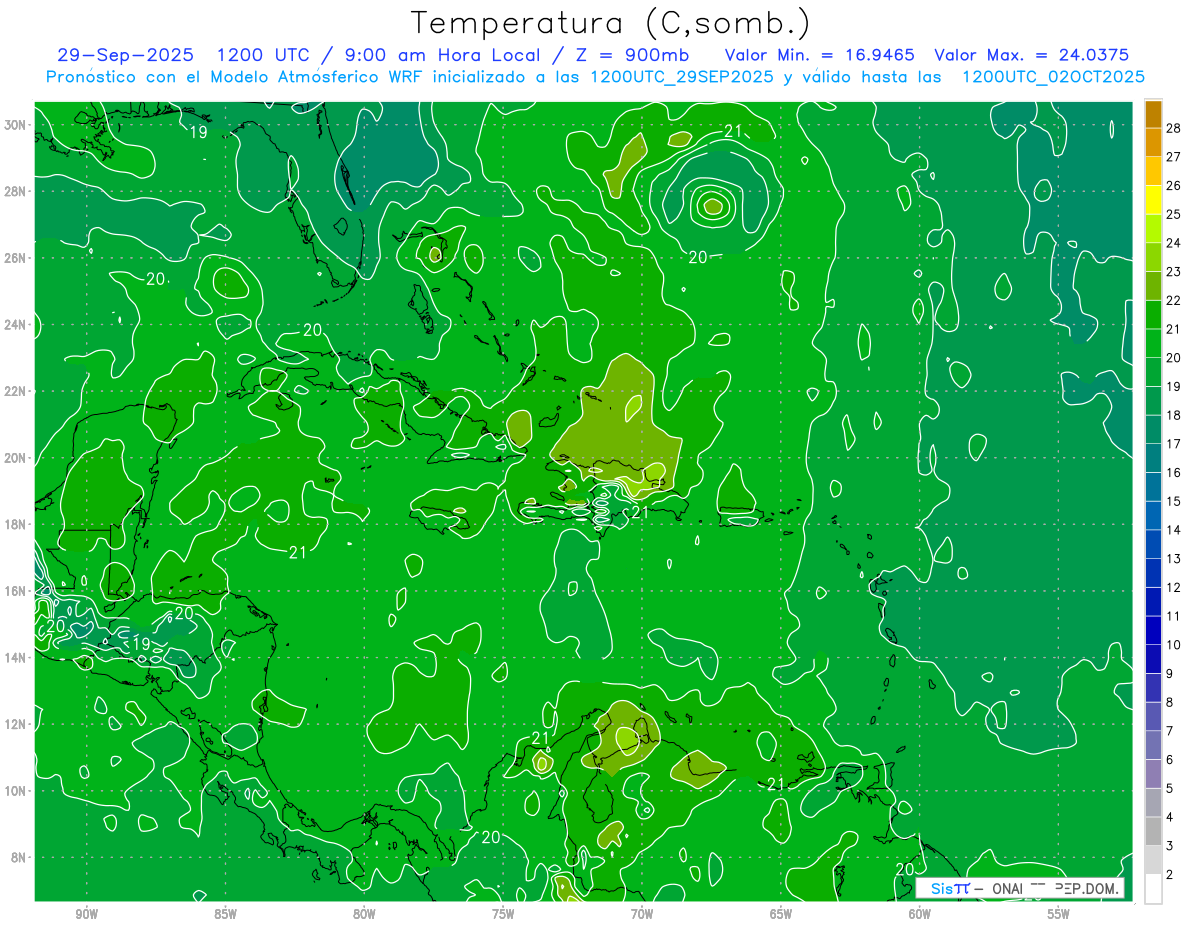Click the 55W longitude axis label

tap(1058, 914)
